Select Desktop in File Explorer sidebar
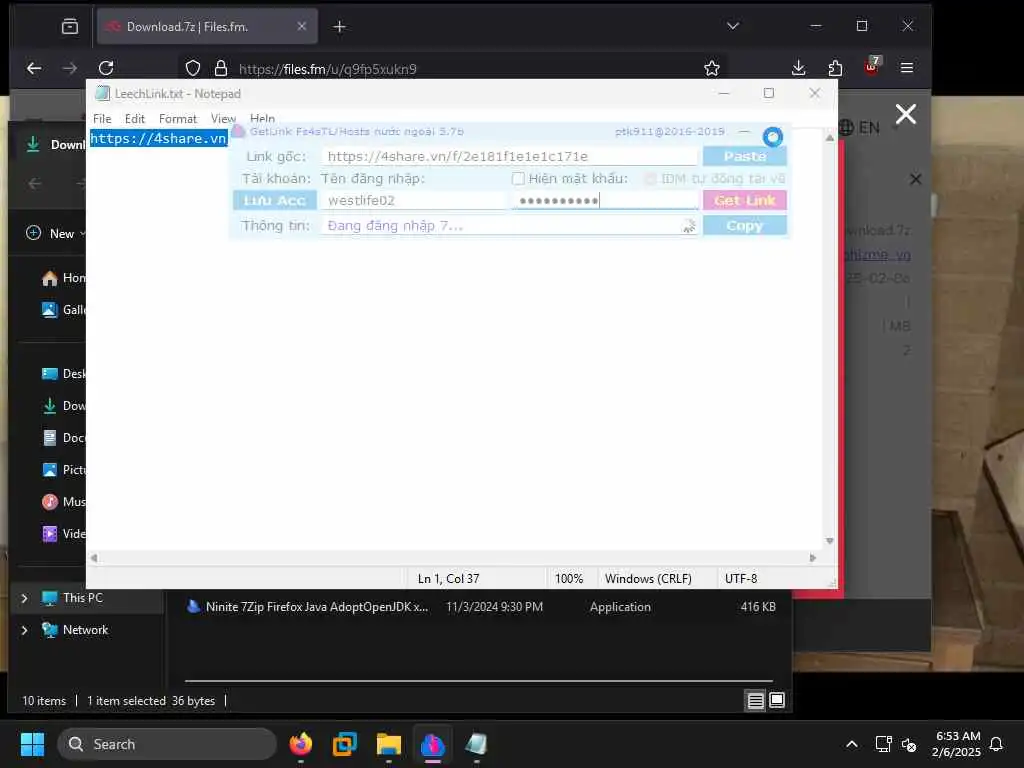The image size is (1024, 768). point(63,374)
